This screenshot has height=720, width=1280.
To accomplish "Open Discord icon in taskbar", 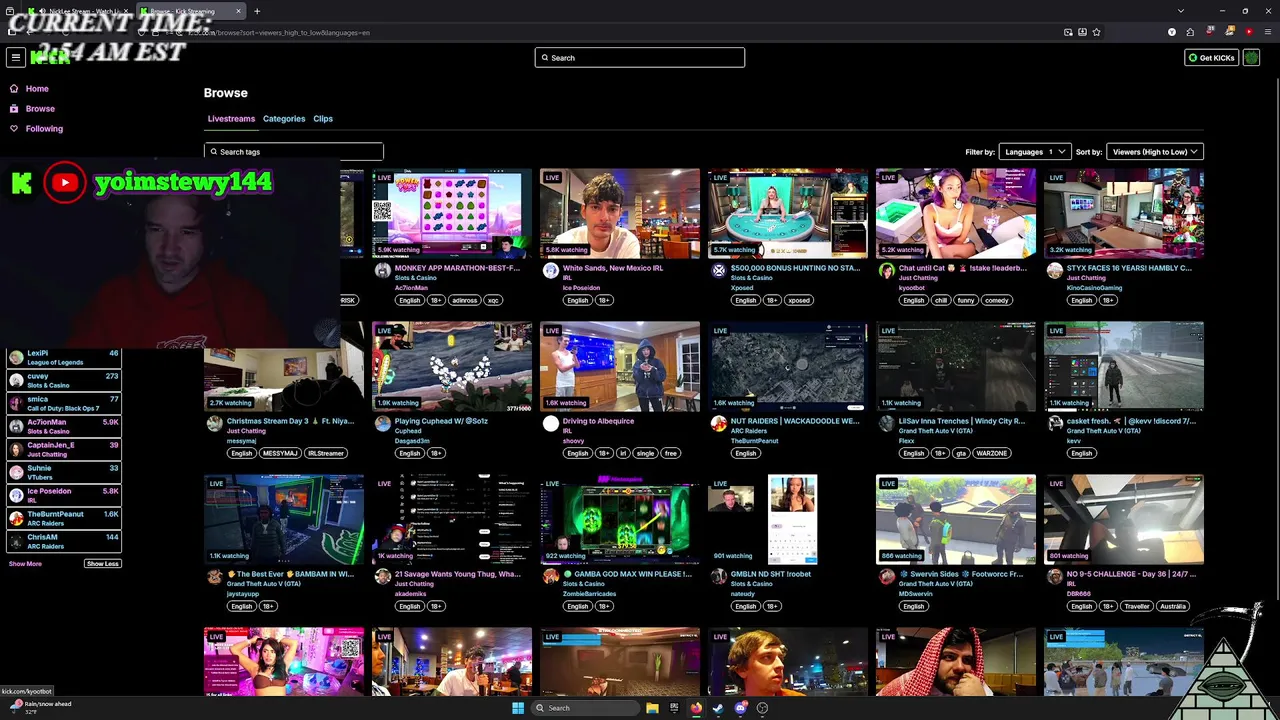I will click(x=740, y=708).
